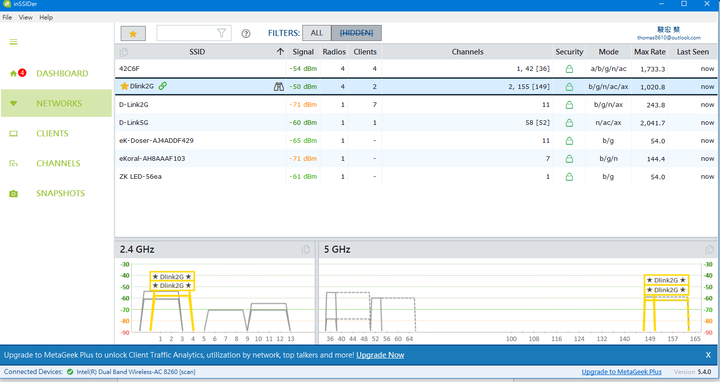The width and height of the screenshot is (720, 382).
Task: Click the binoculars icon in Dlink2G row
Action: [x=279, y=86]
